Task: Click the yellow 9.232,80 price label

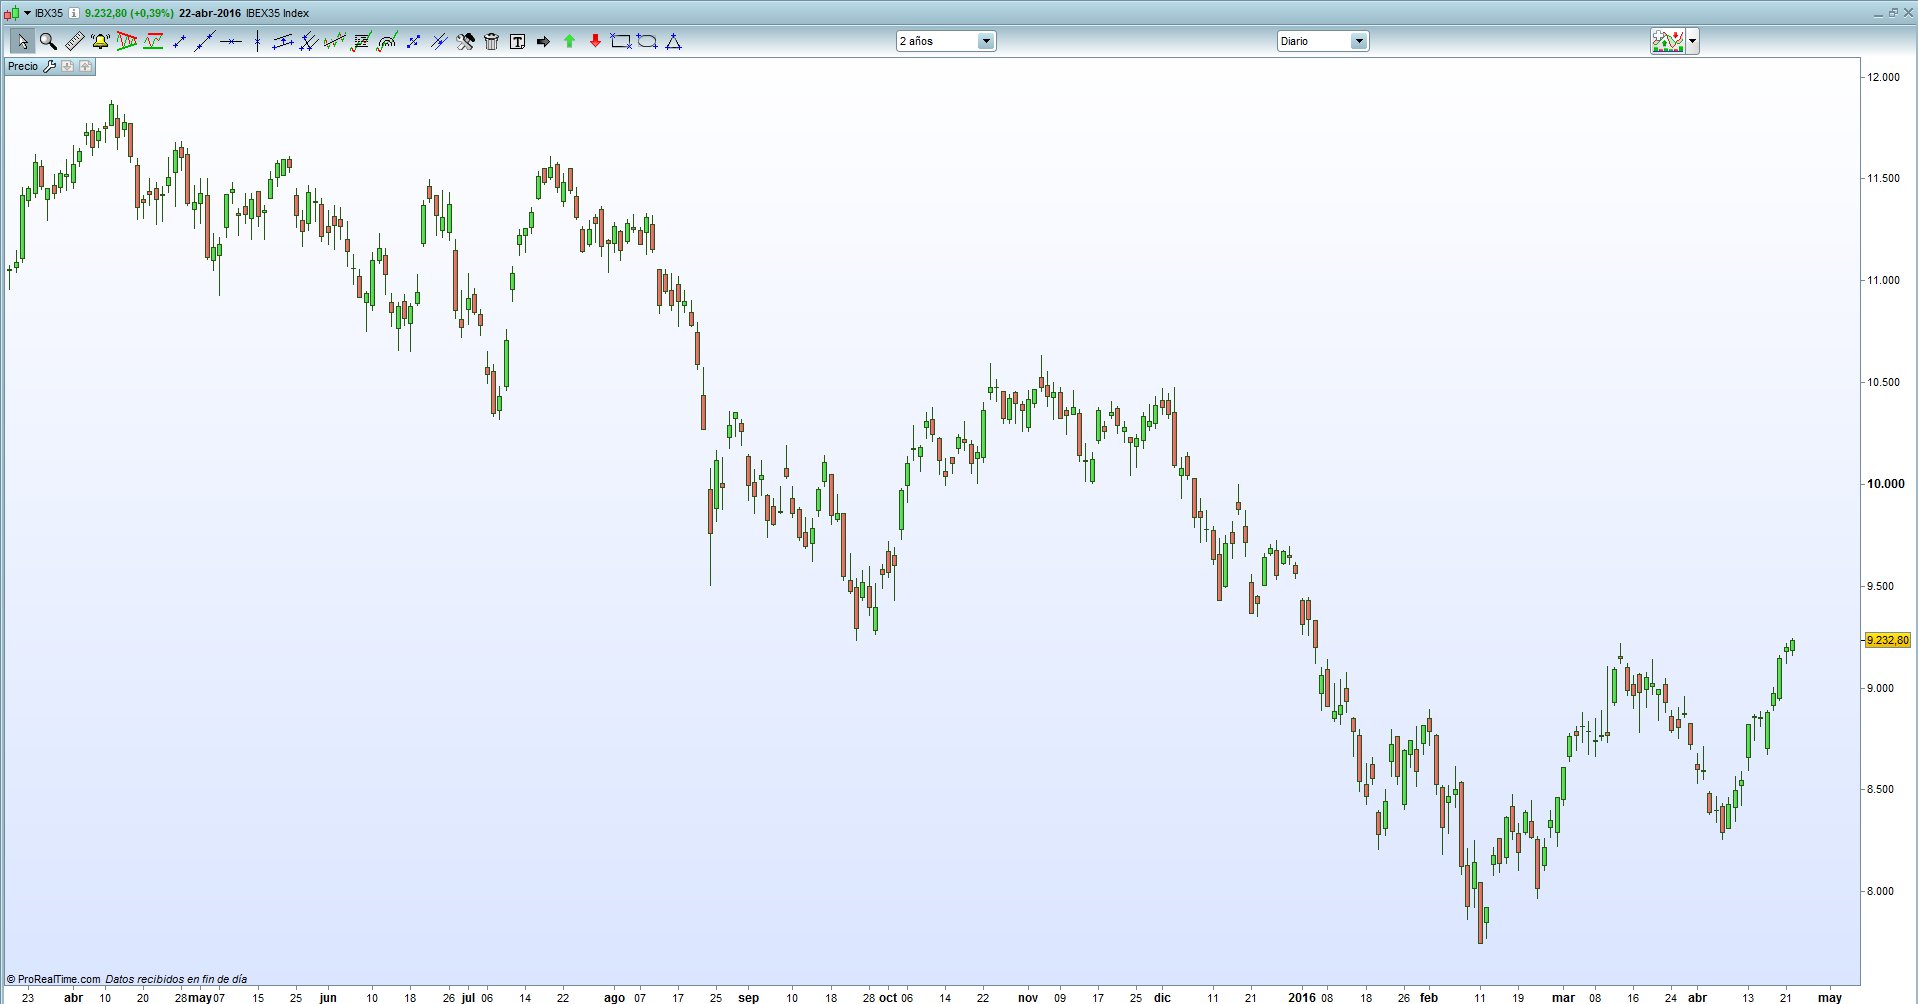Action: click(1888, 640)
